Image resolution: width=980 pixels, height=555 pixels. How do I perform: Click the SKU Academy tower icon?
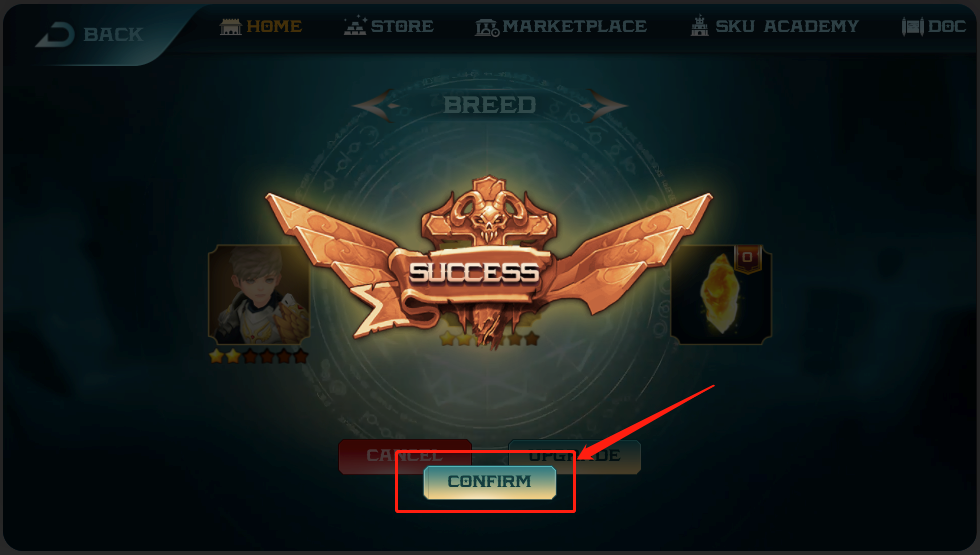tap(699, 26)
